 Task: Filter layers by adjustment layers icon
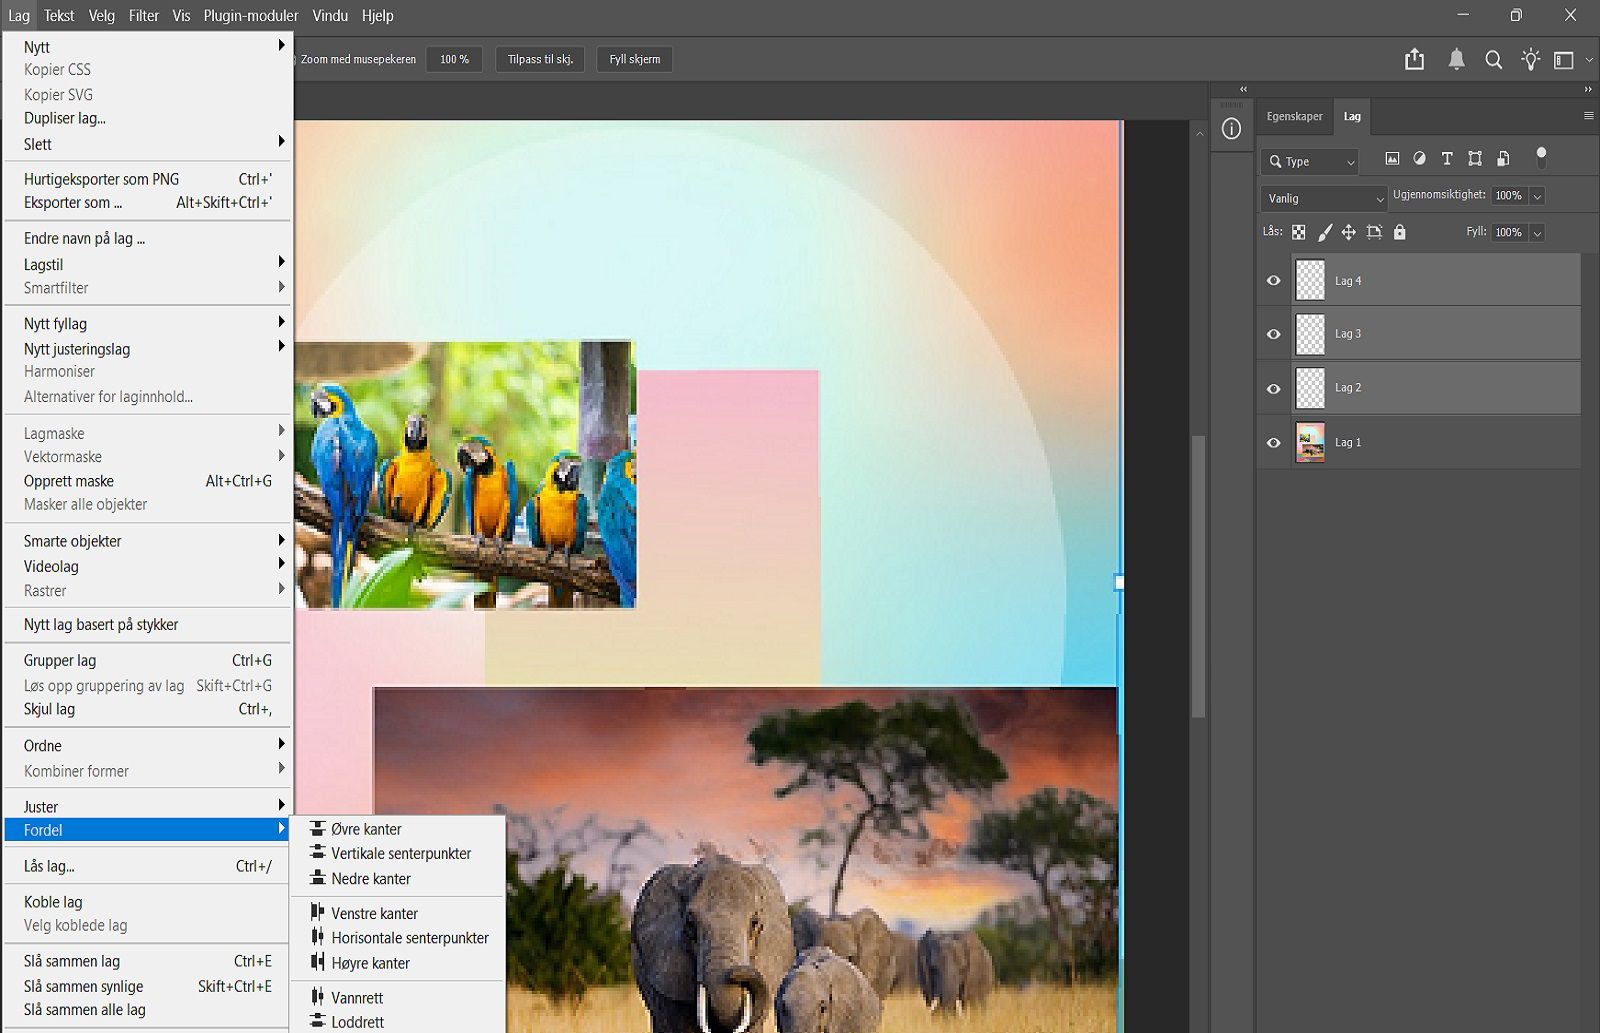tap(1419, 159)
